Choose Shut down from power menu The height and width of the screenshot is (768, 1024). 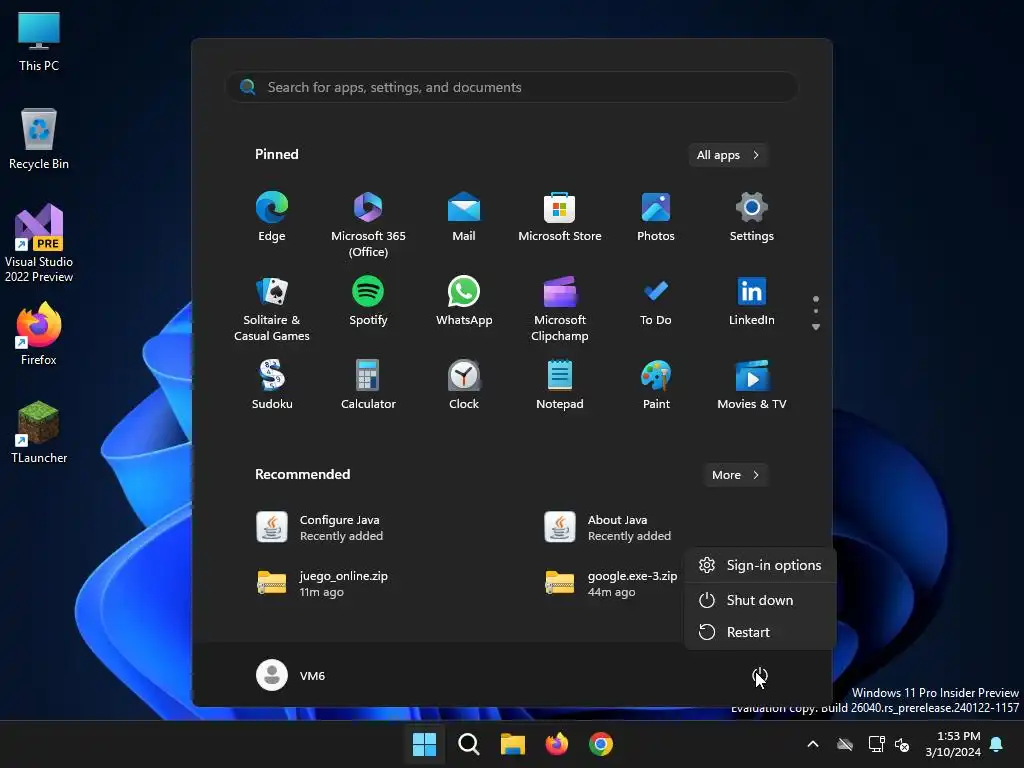point(760,600)
